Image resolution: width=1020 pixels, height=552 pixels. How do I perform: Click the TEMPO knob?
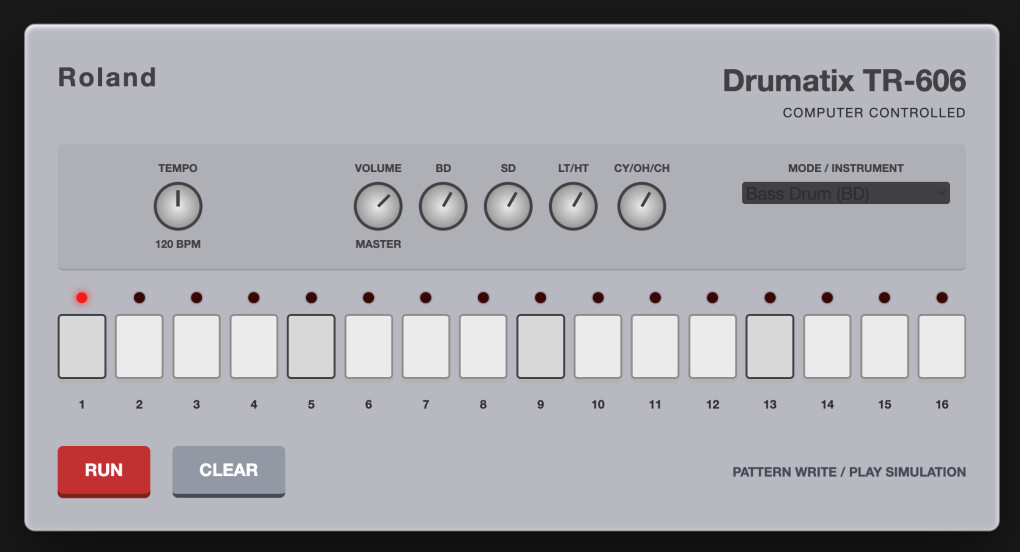(x=178, y=206)
